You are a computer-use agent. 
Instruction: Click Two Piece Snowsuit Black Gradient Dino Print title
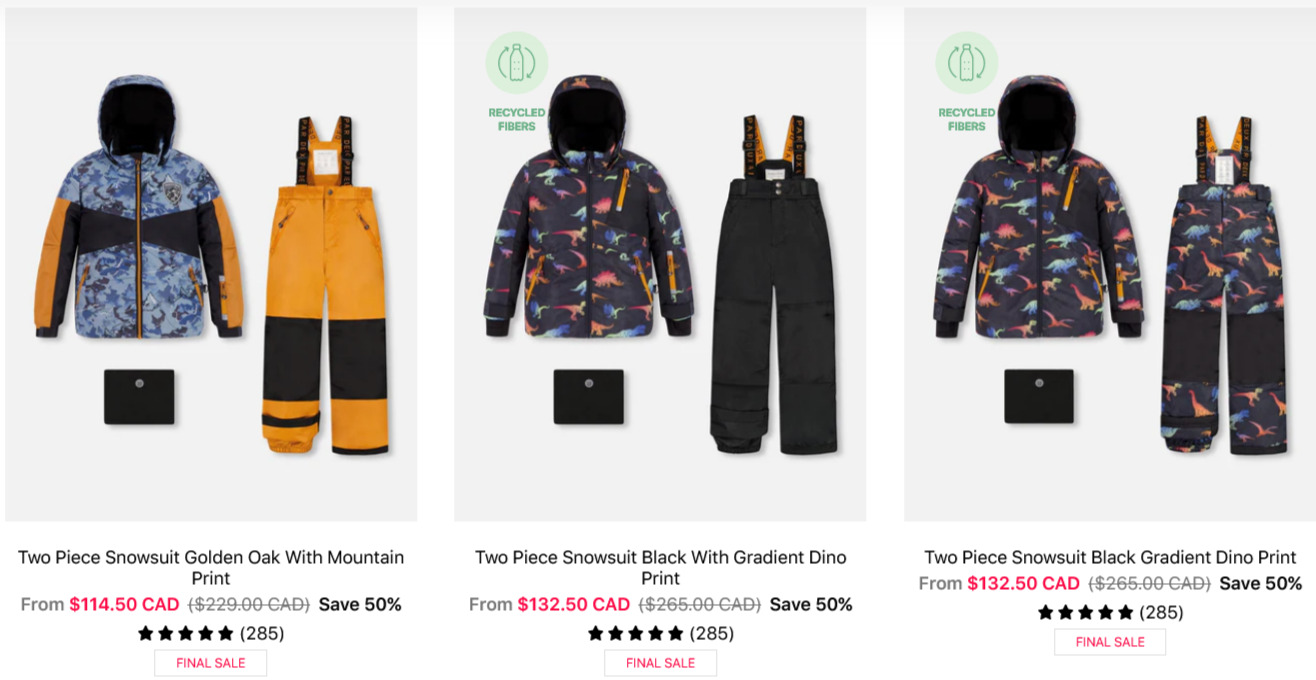pos(1110,557)
